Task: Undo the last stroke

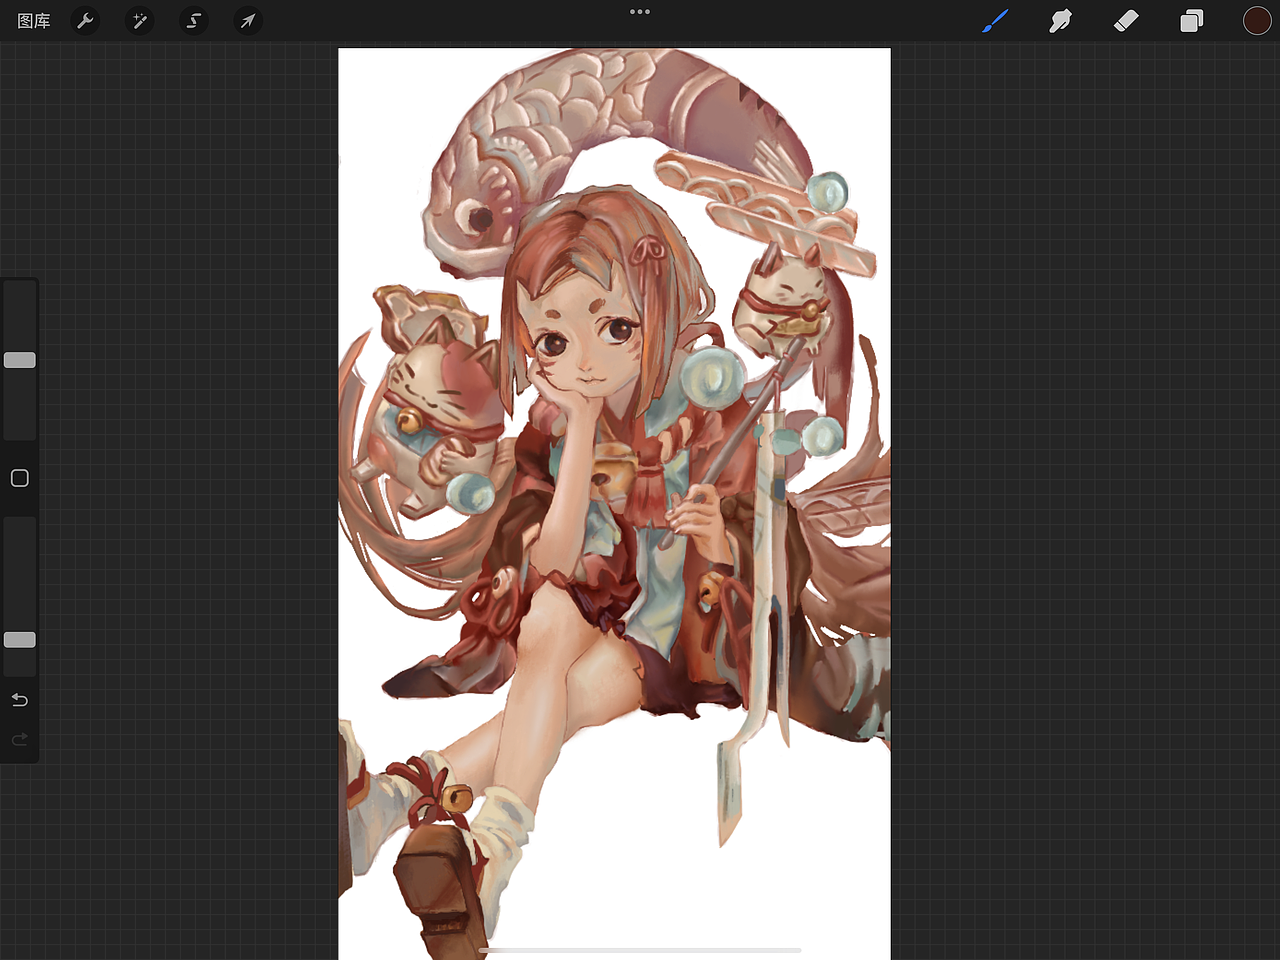Action: [20, 700]
